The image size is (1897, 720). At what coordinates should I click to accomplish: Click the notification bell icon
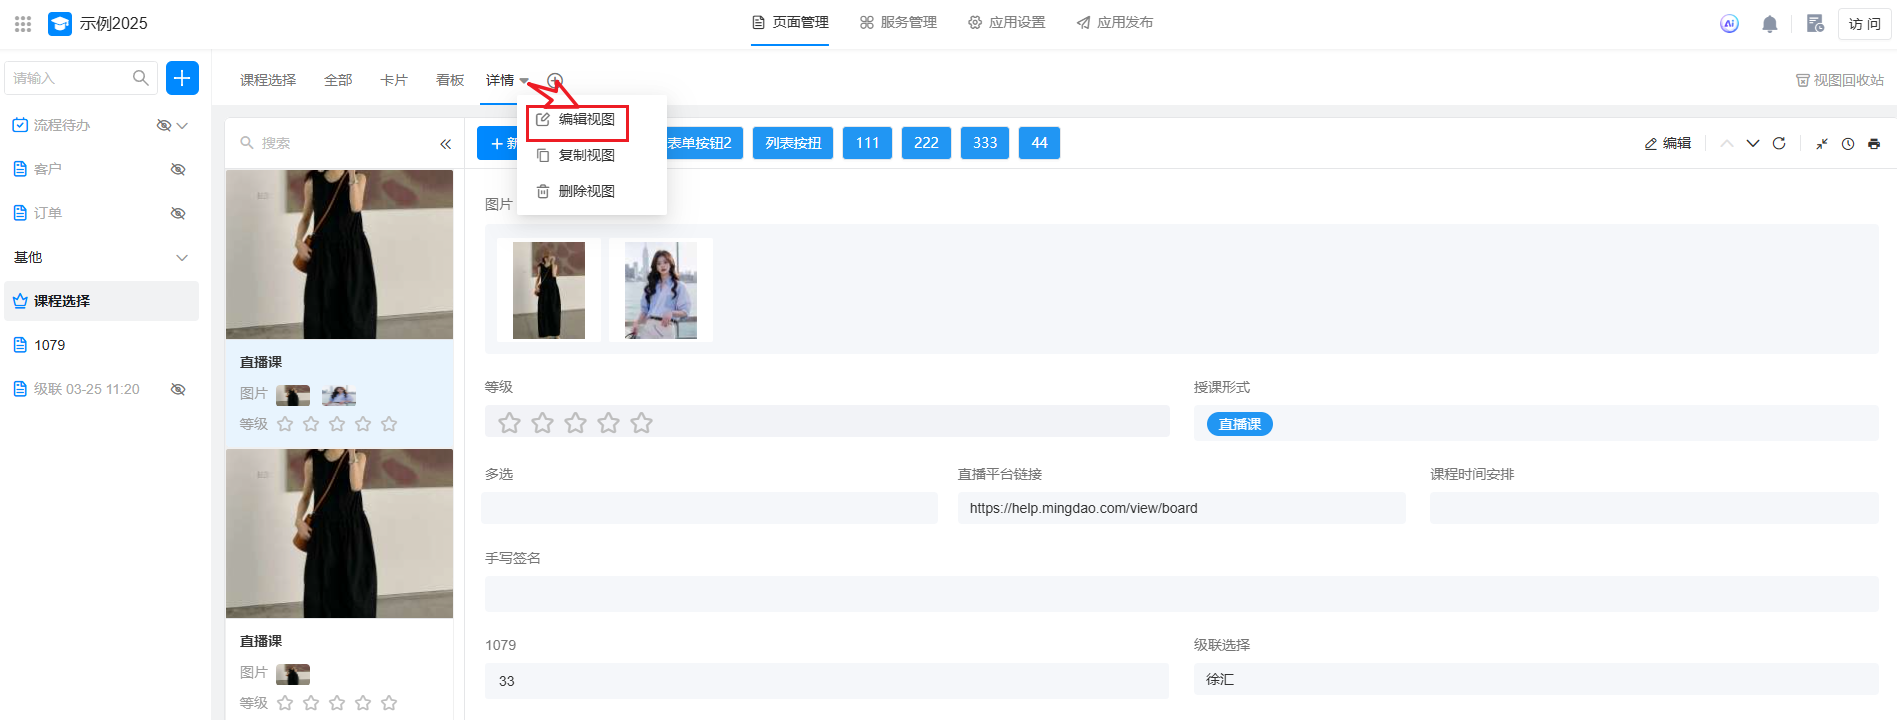1769,24
